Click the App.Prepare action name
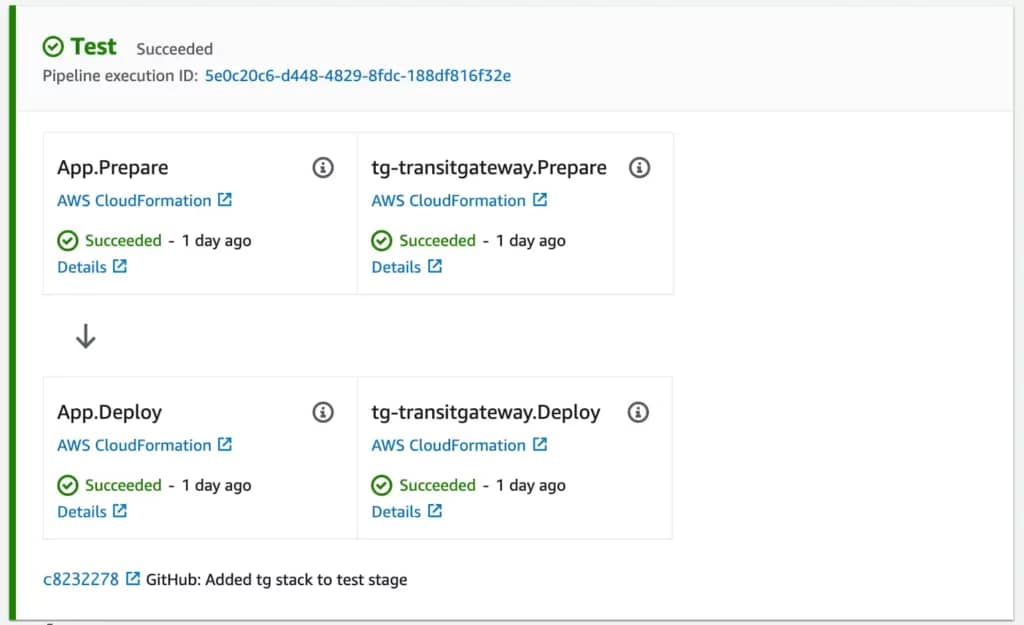 (x=112, y=168)
